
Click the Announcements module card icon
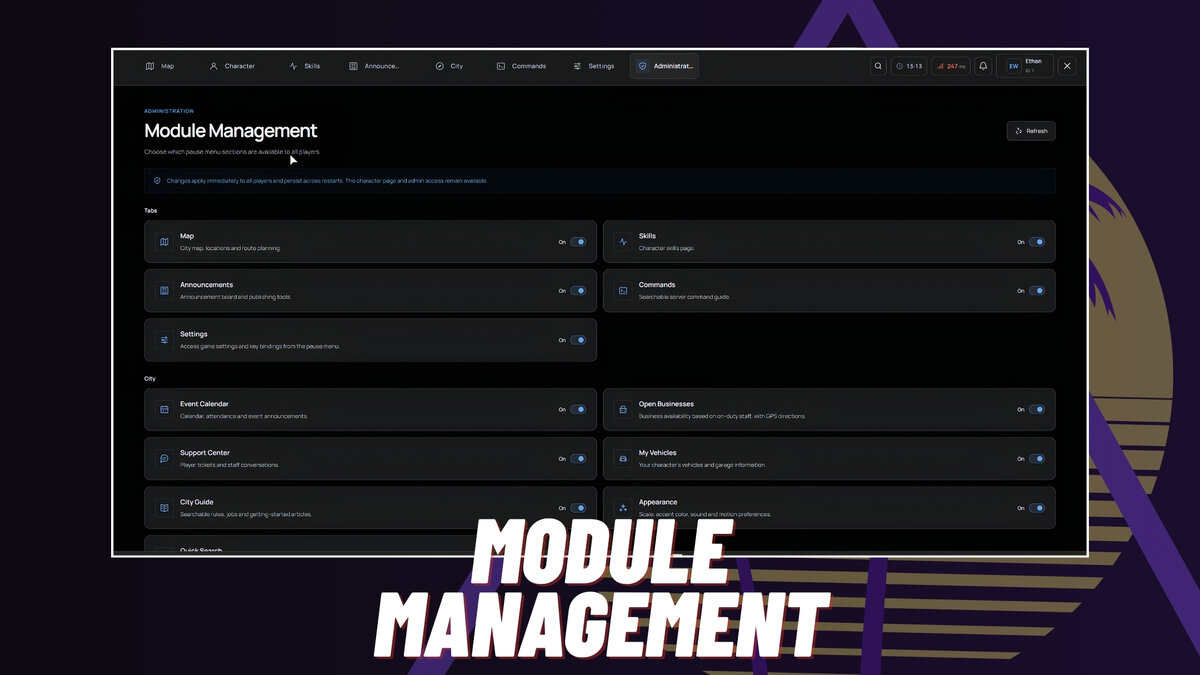pyautogui.click(x=164, y=291)
